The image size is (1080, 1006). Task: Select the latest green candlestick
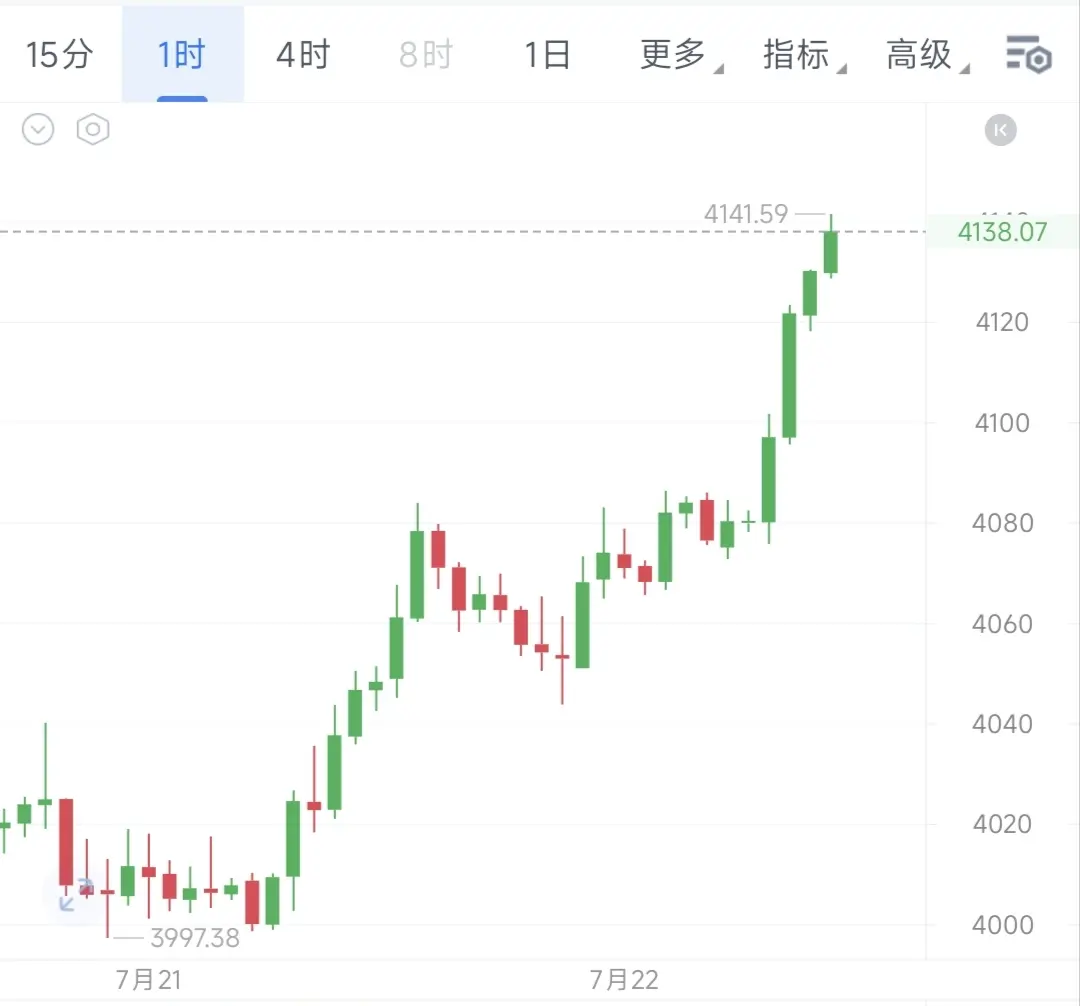831,252
